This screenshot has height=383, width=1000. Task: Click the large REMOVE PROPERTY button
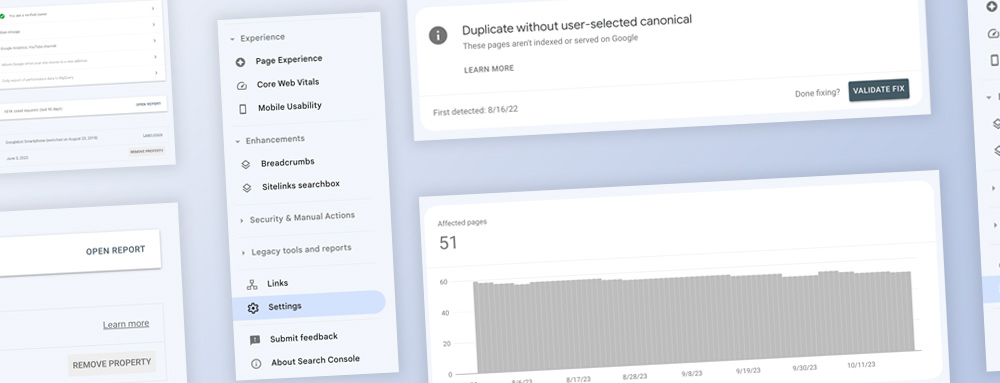pyautogui.click(x=112, y=364)
